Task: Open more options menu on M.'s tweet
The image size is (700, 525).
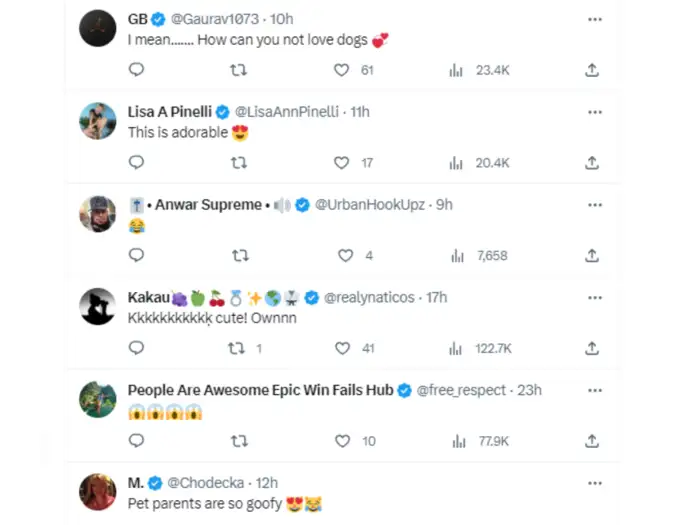Action: pos(595,483)
